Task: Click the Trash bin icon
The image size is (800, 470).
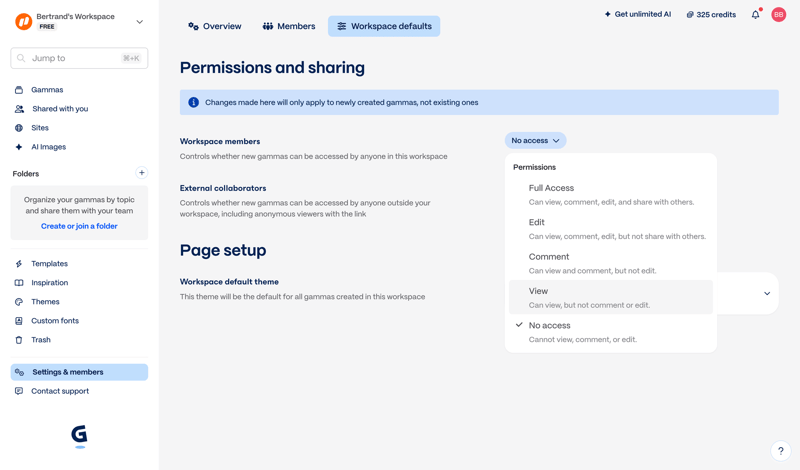Action: tap(19, 340)
